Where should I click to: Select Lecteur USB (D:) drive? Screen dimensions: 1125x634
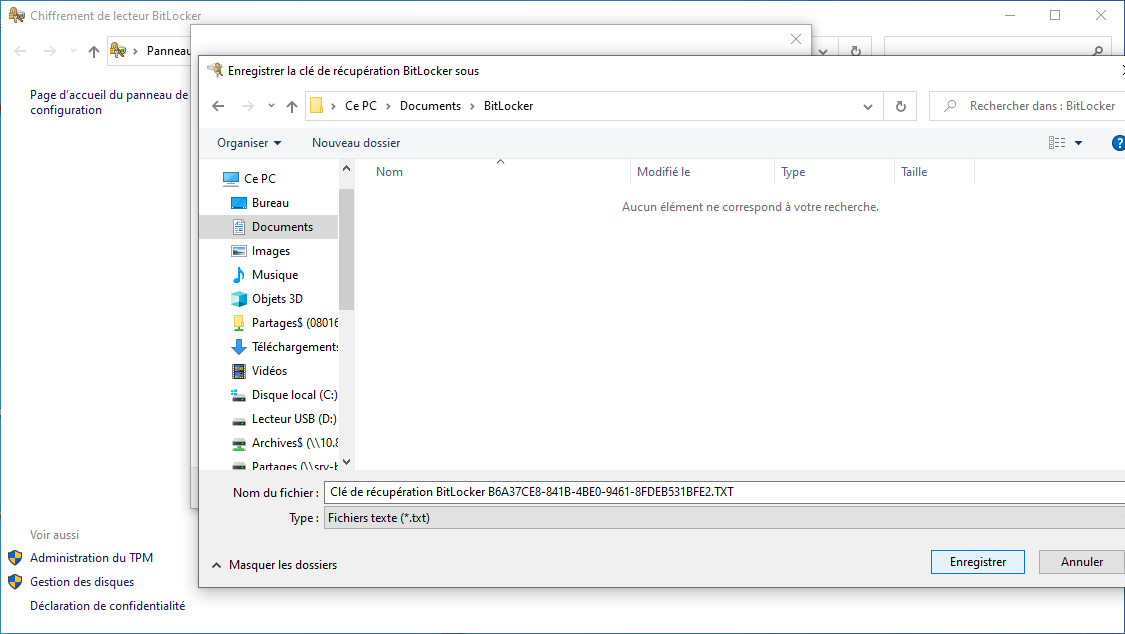pyautogui.click(x=294, y=419)
